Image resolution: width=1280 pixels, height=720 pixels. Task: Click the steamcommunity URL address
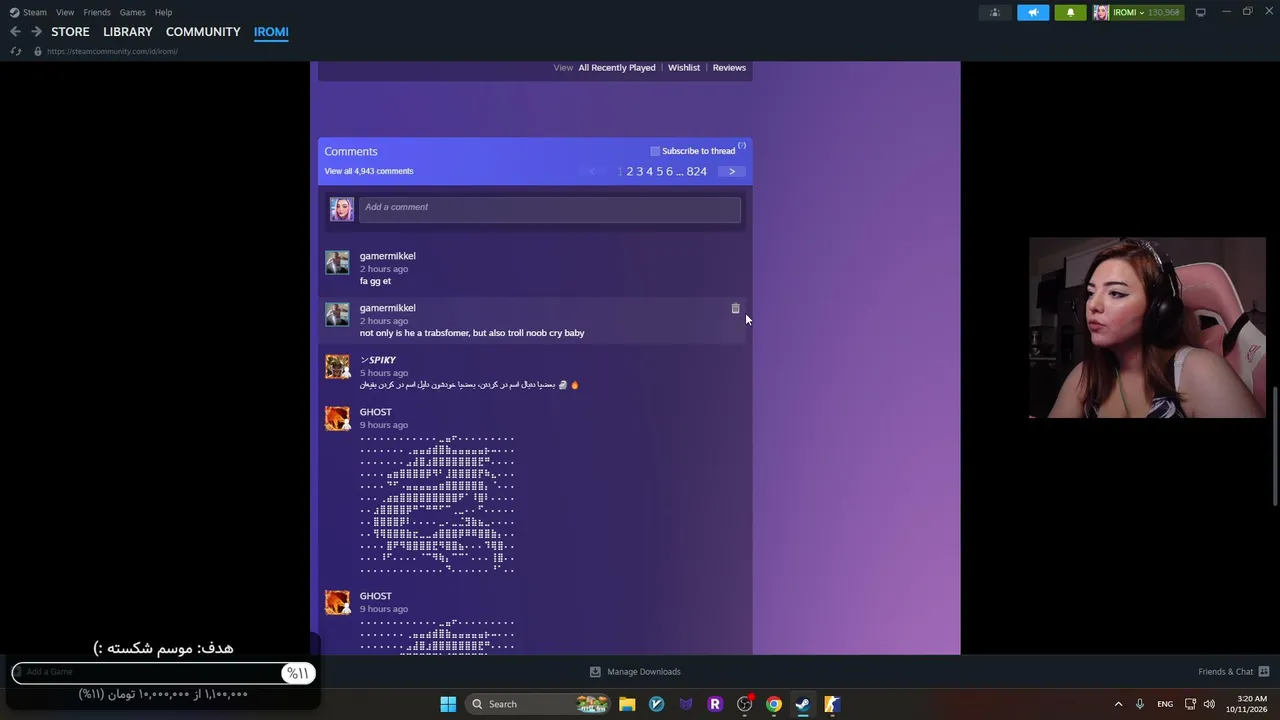[x=112, y=51]
